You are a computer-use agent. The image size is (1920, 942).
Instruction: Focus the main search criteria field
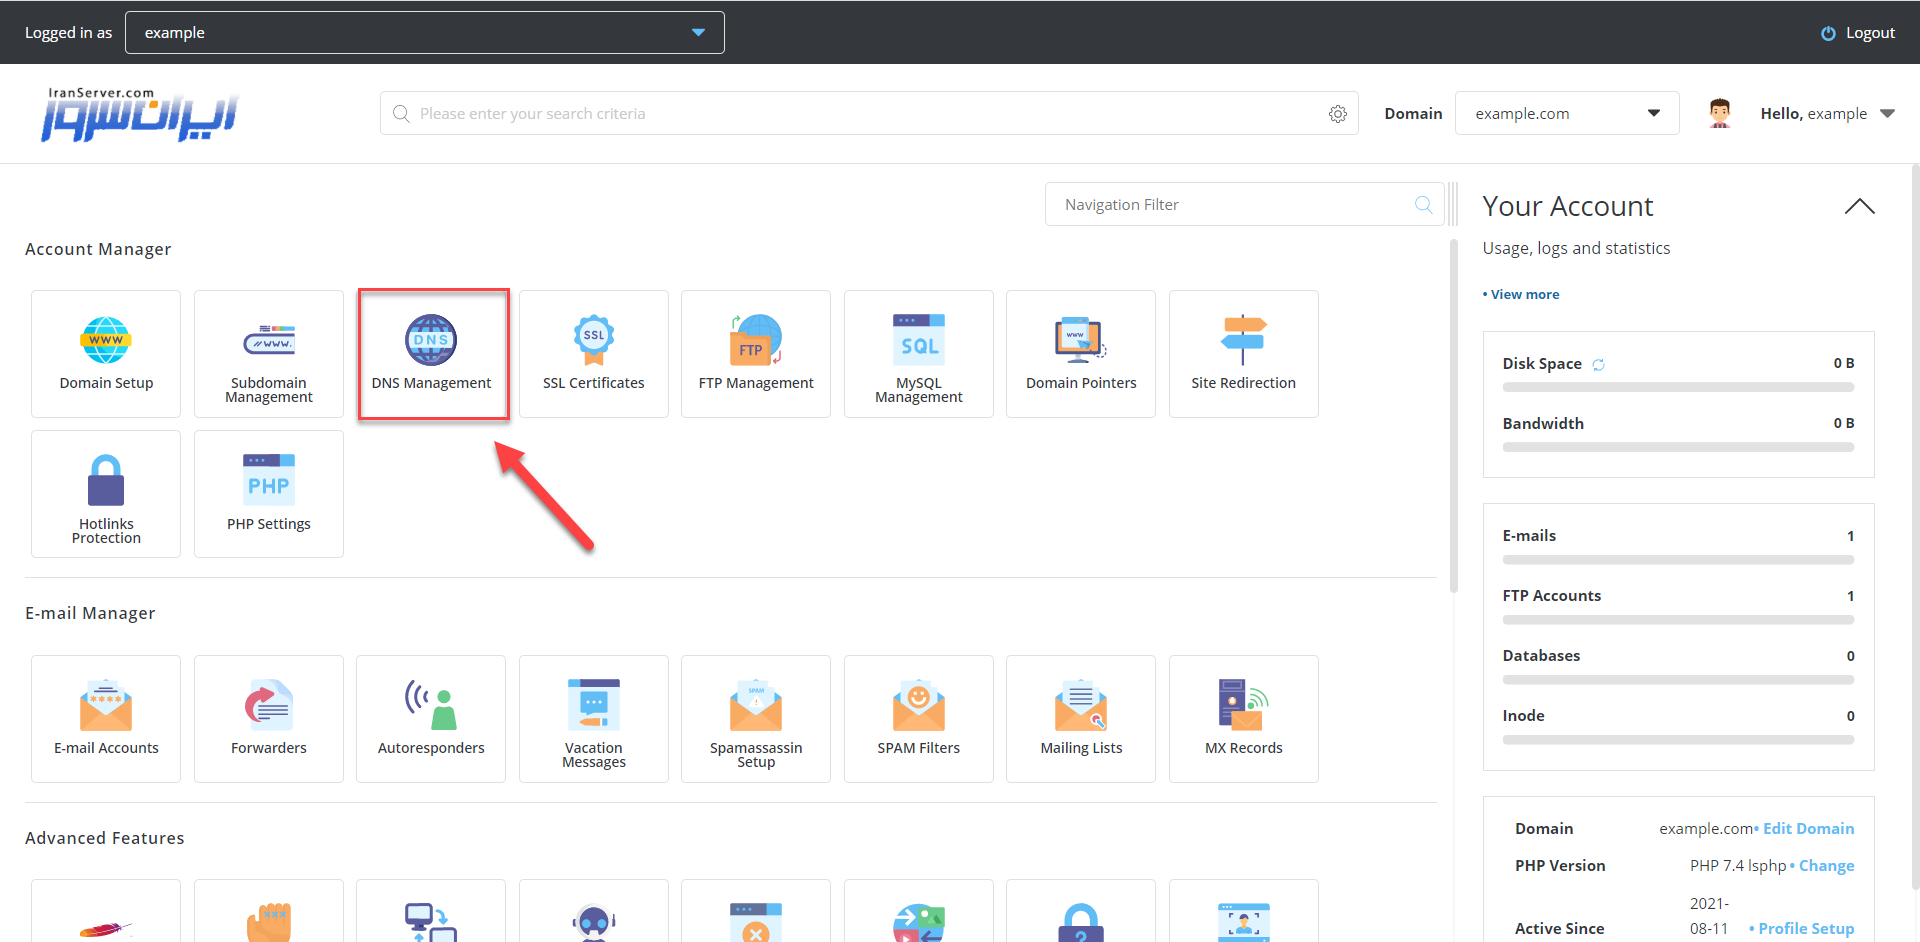coord(869,114)
